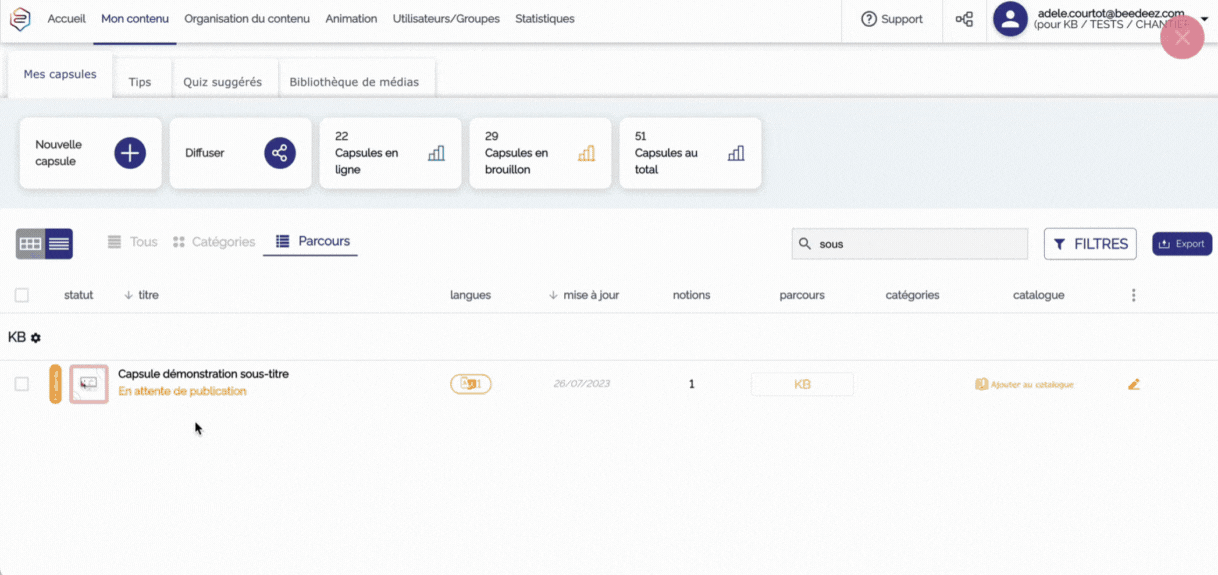The image size is (1218, 575).
Task: Click the language badge icon in capsule row
Action: point(470,384)
